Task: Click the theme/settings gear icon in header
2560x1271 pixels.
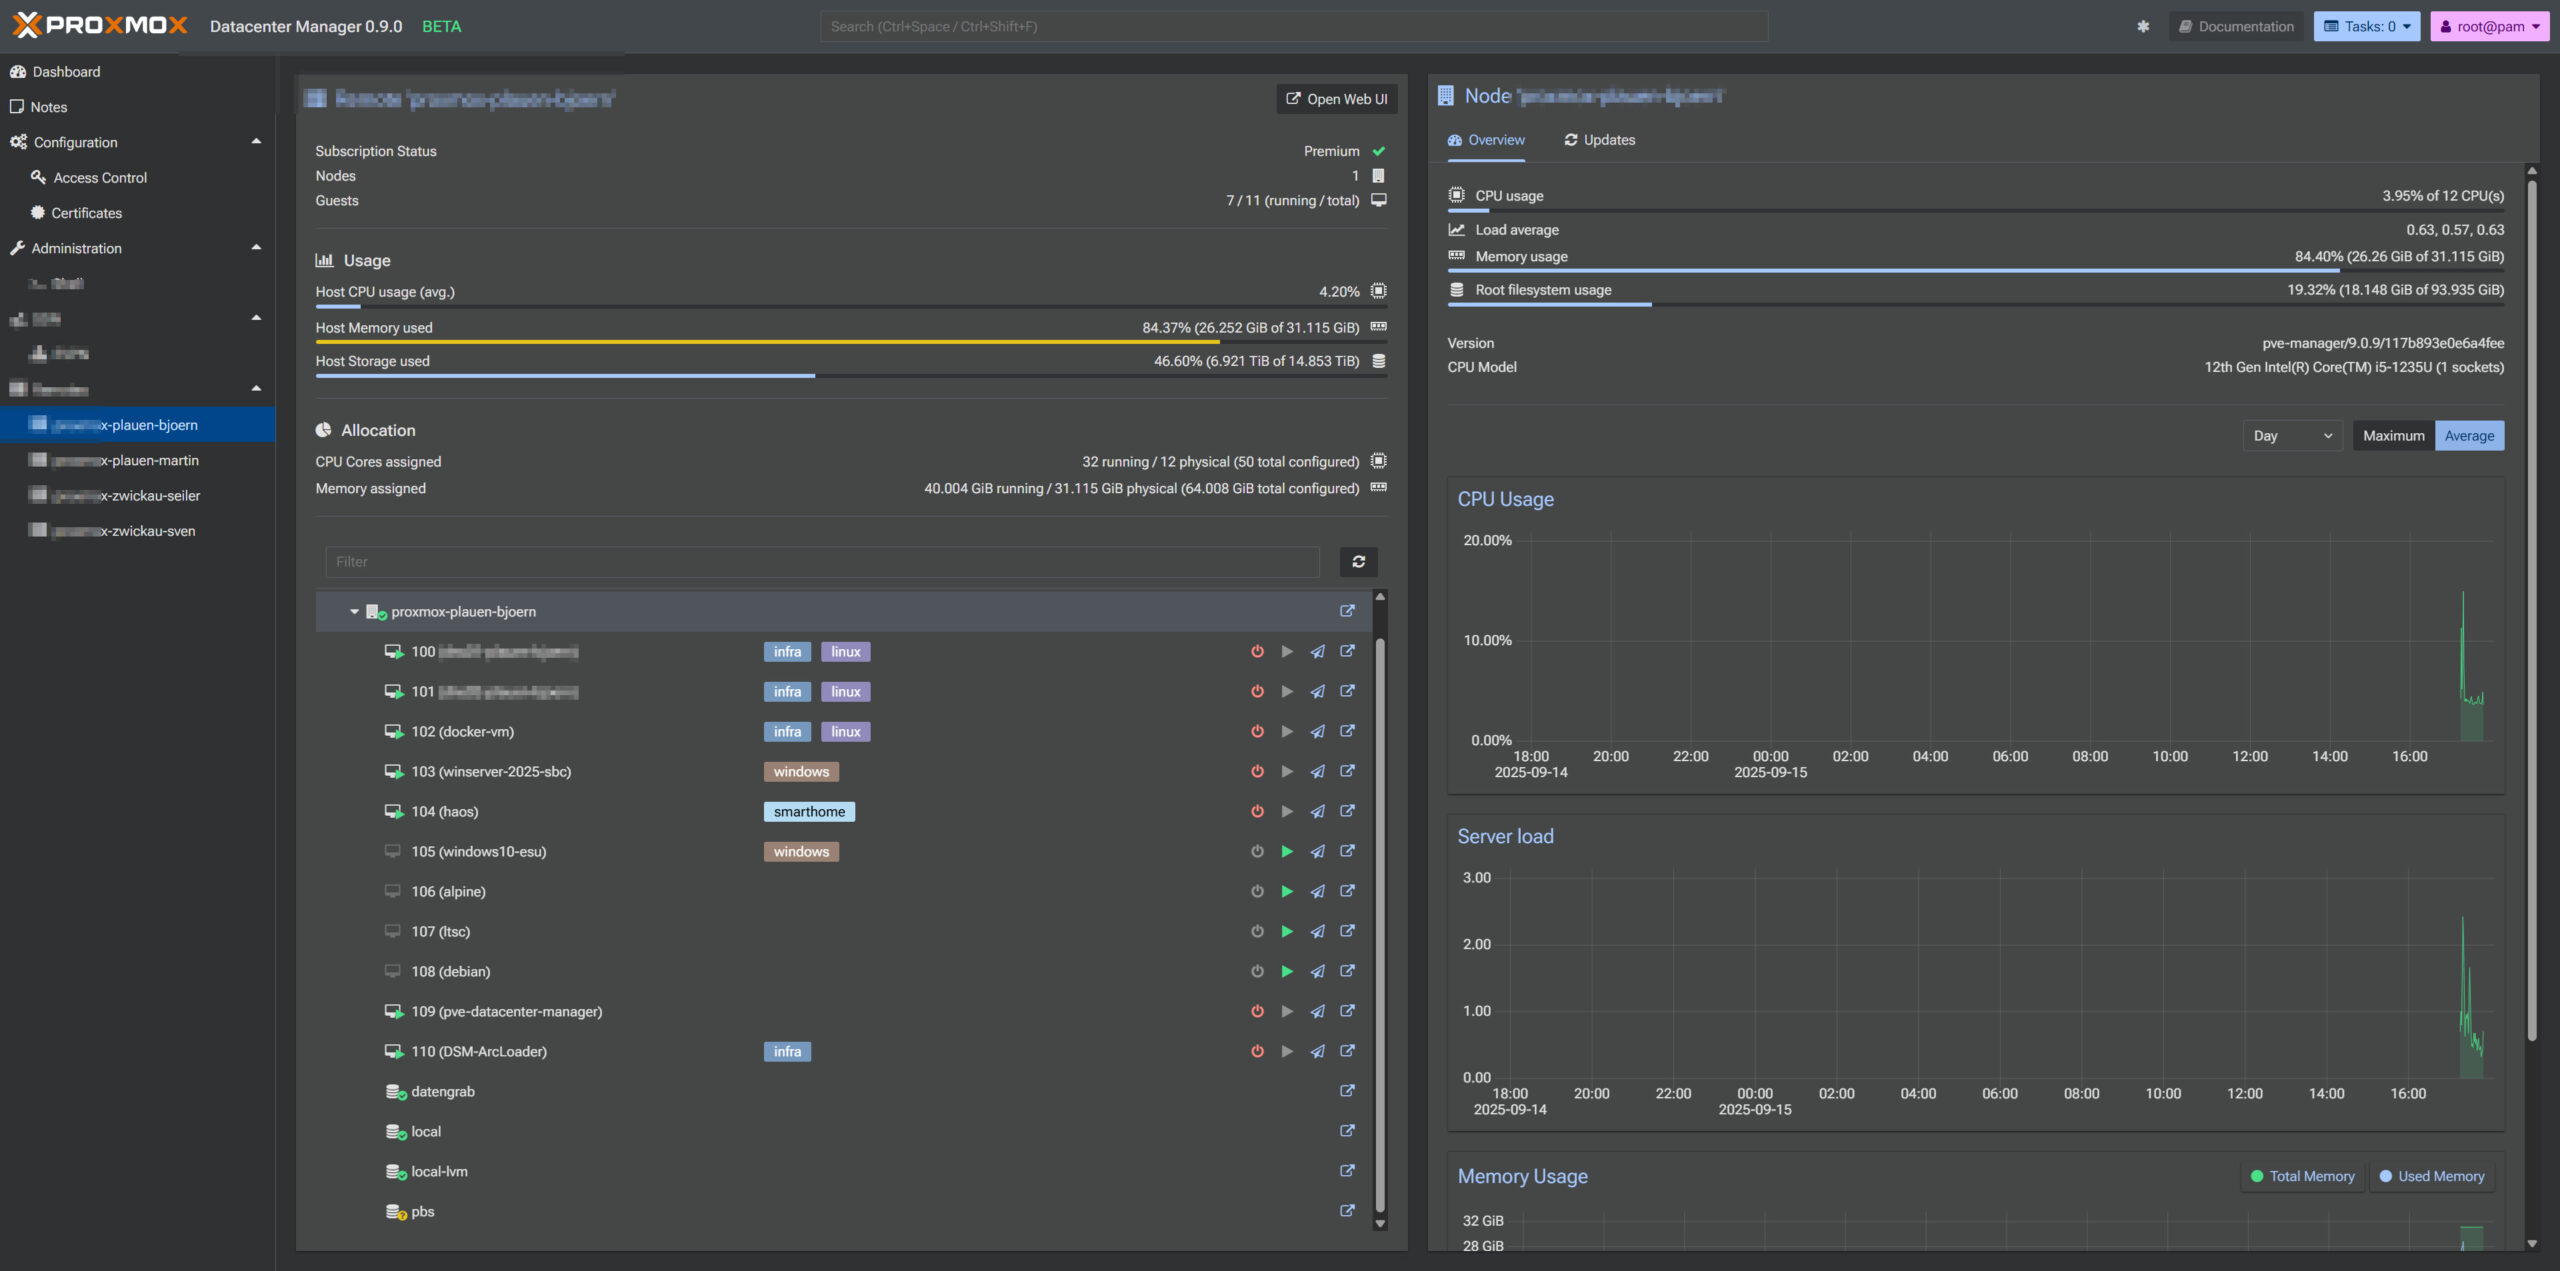Action: click(2143, 27)
